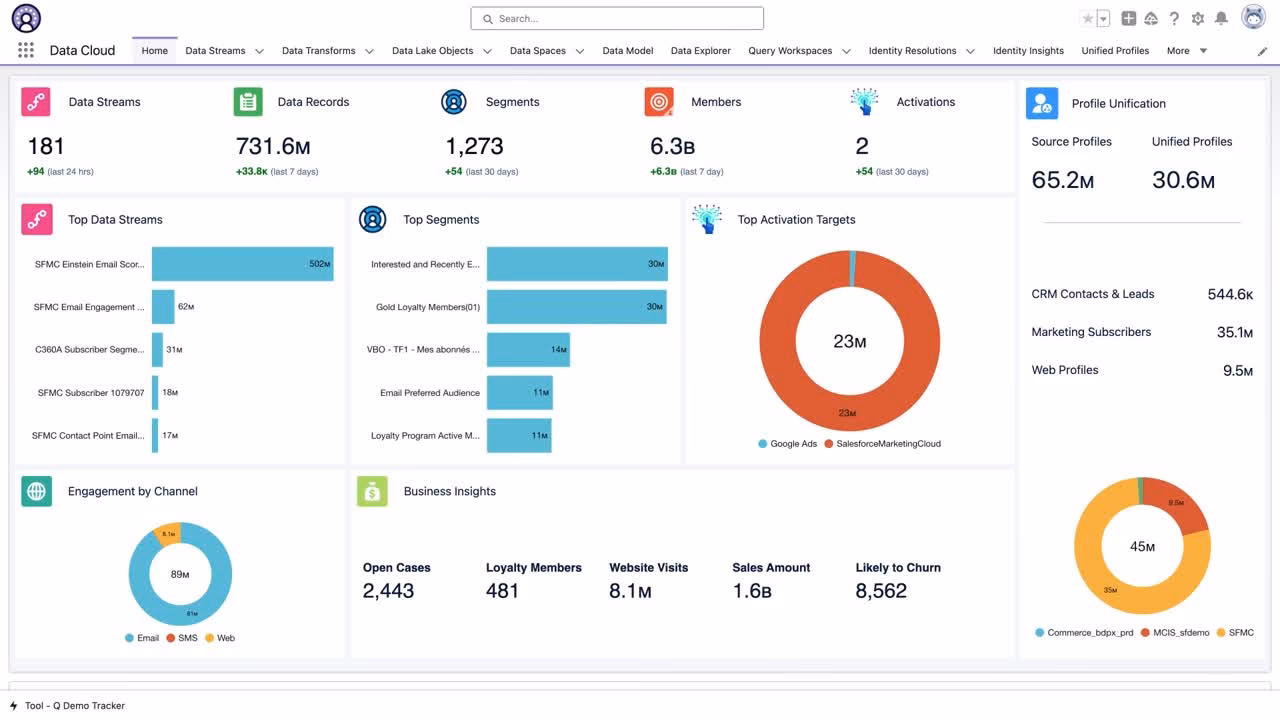Click the Segments summary icon
The height and width of the screenshot is (720, 1280).
click(454, 102)
